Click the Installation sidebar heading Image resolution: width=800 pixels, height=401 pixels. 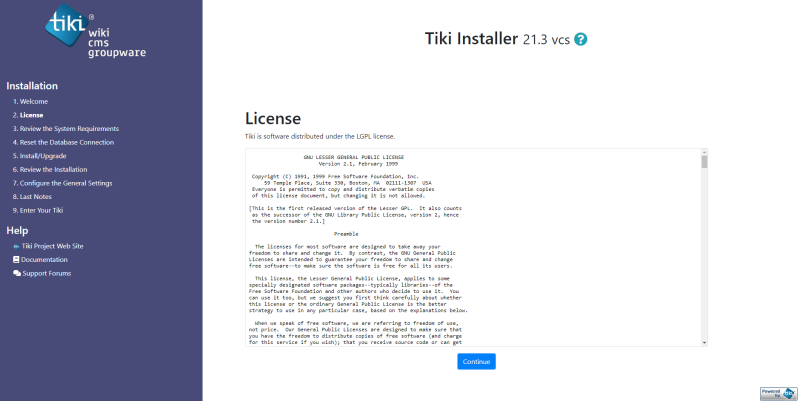(x=32, y=86)
